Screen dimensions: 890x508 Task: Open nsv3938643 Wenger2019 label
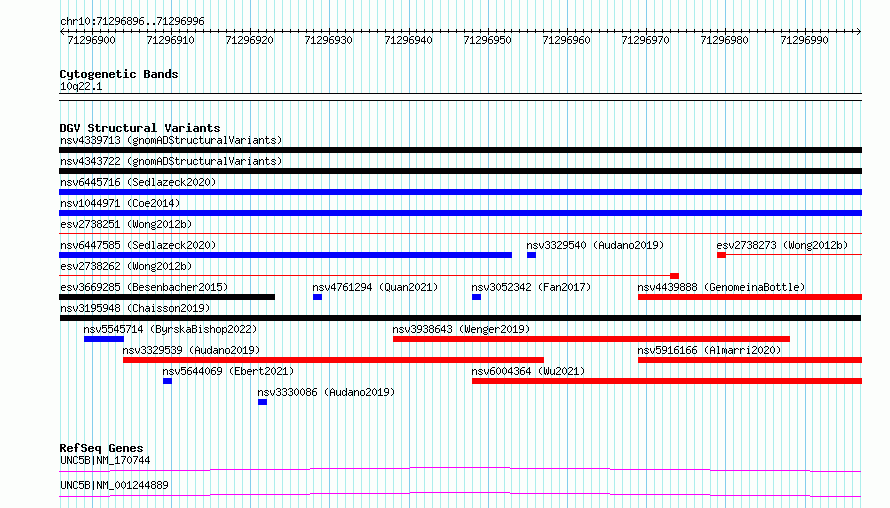(461, 329)
